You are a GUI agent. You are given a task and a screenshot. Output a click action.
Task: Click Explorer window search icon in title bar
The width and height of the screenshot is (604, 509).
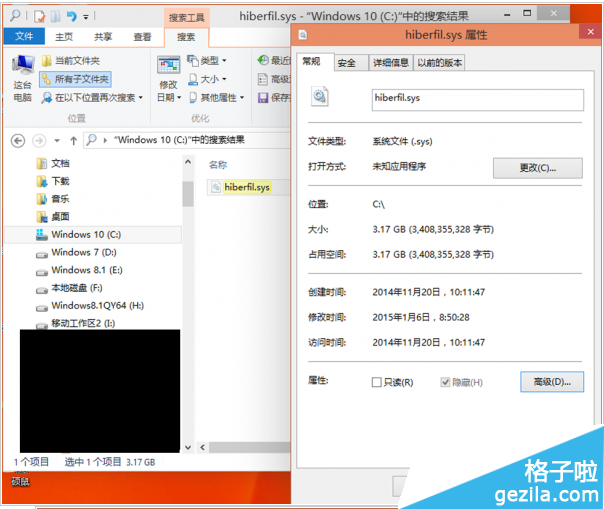point(15,16)
